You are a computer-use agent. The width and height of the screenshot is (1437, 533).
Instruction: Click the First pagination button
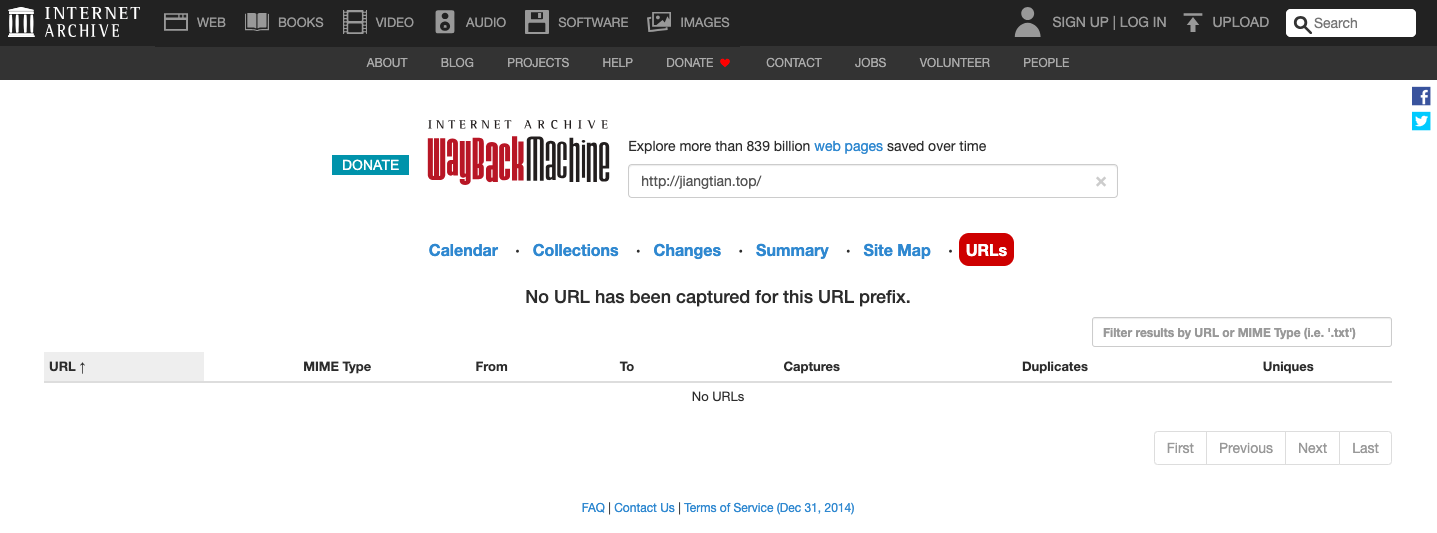pyautogui.click(x=1180, y=448)
